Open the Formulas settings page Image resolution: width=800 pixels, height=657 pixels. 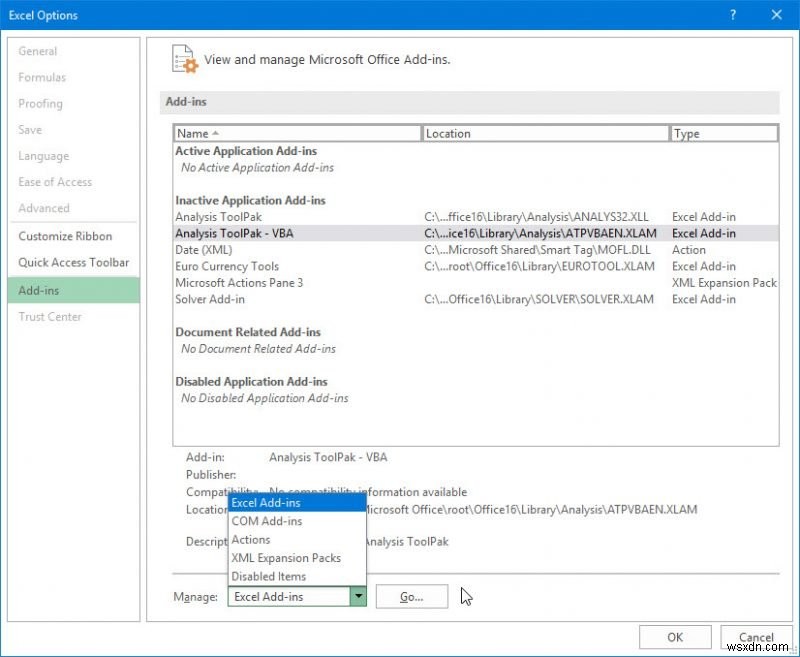pos(42,77)
